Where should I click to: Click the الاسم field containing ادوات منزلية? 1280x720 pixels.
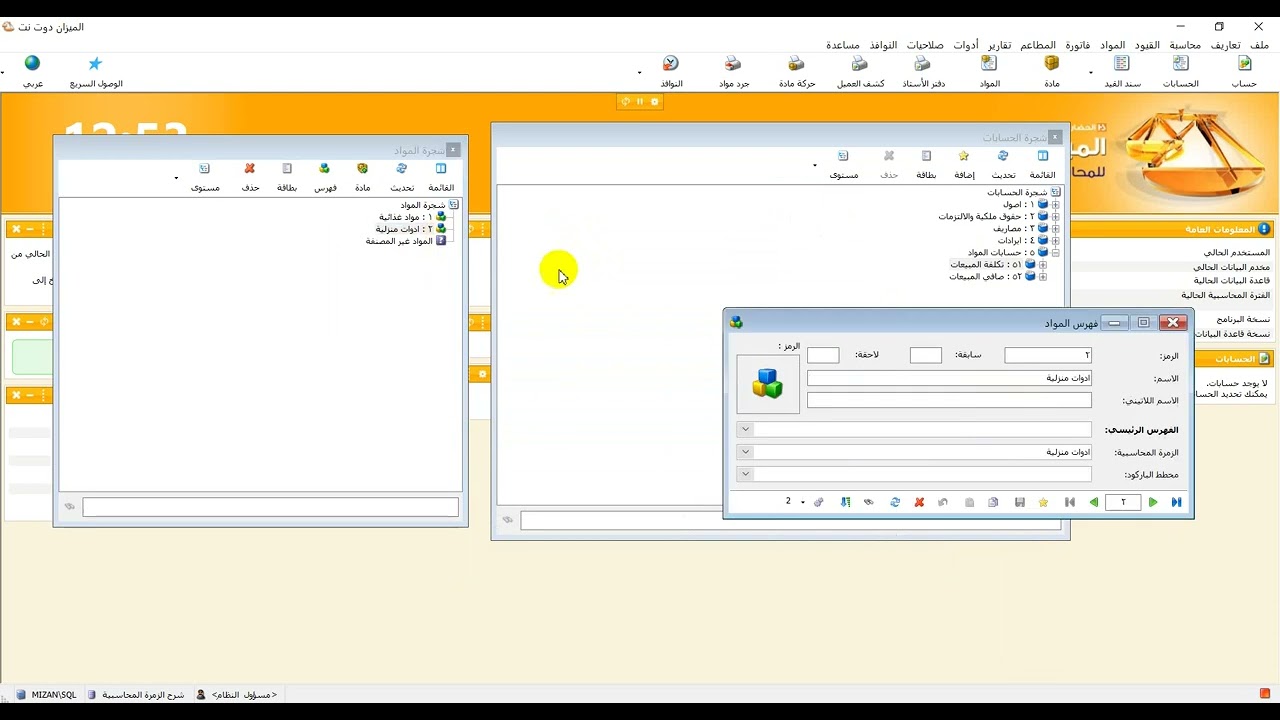click(949, 378)
